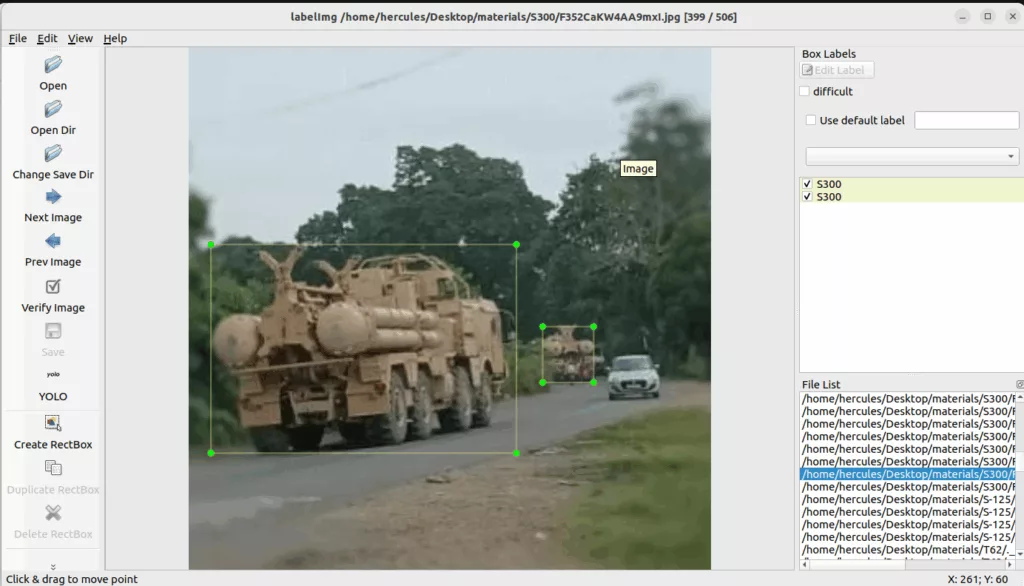Click bottom-left handle of small distant-truck box
Viewport: 1024px width, 586px height.
pyautogui.click(x=543, y=383)
